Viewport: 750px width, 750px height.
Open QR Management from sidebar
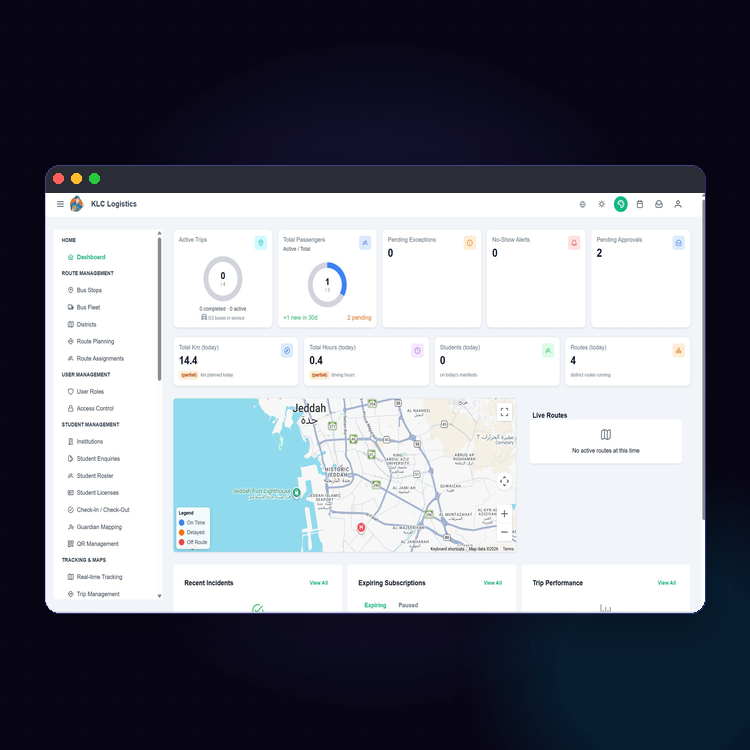(x=97, y=543)
